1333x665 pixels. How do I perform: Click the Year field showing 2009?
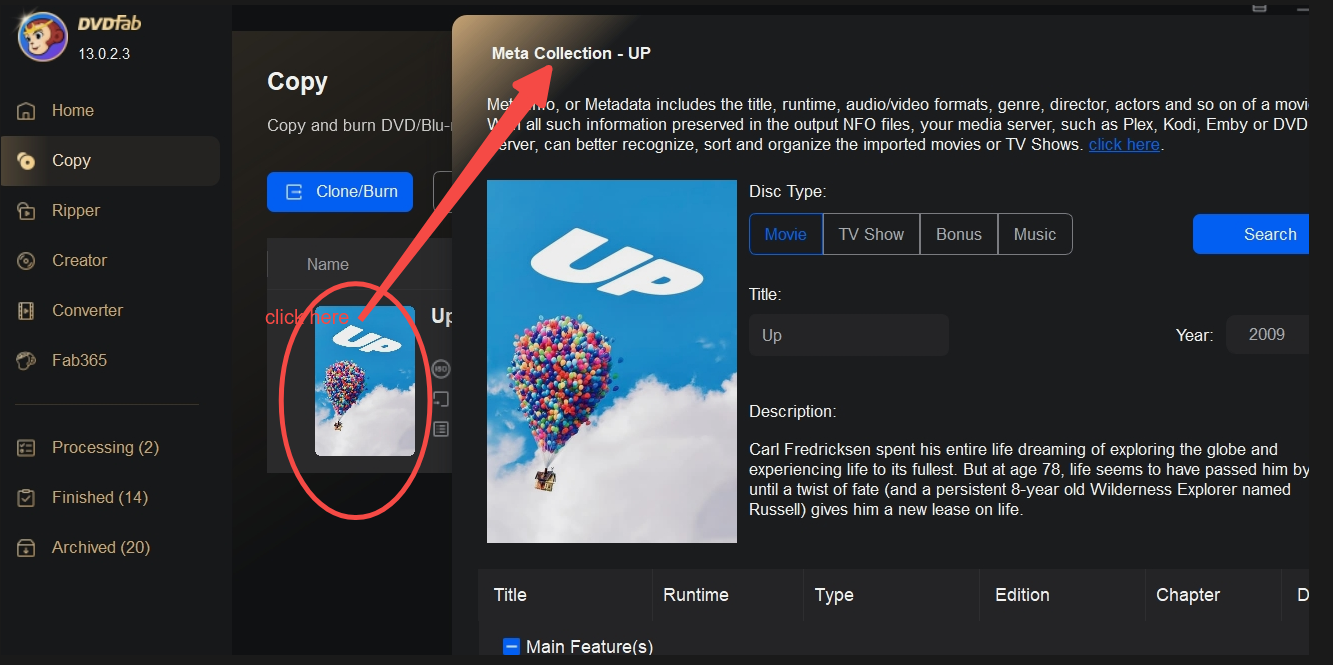point(1267,335)
